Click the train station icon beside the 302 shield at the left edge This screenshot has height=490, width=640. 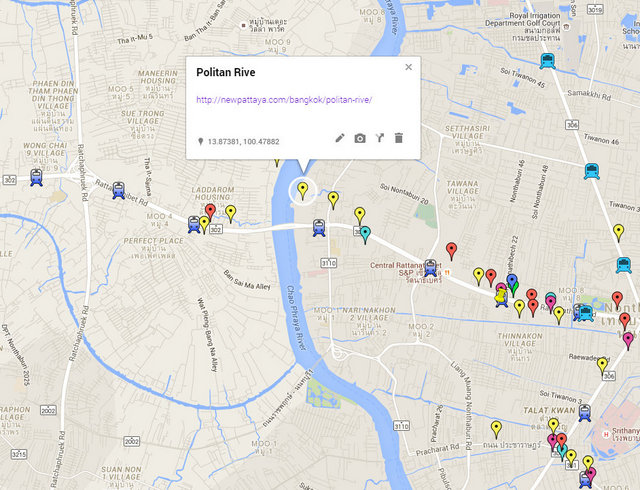click(x=36, y=178)
